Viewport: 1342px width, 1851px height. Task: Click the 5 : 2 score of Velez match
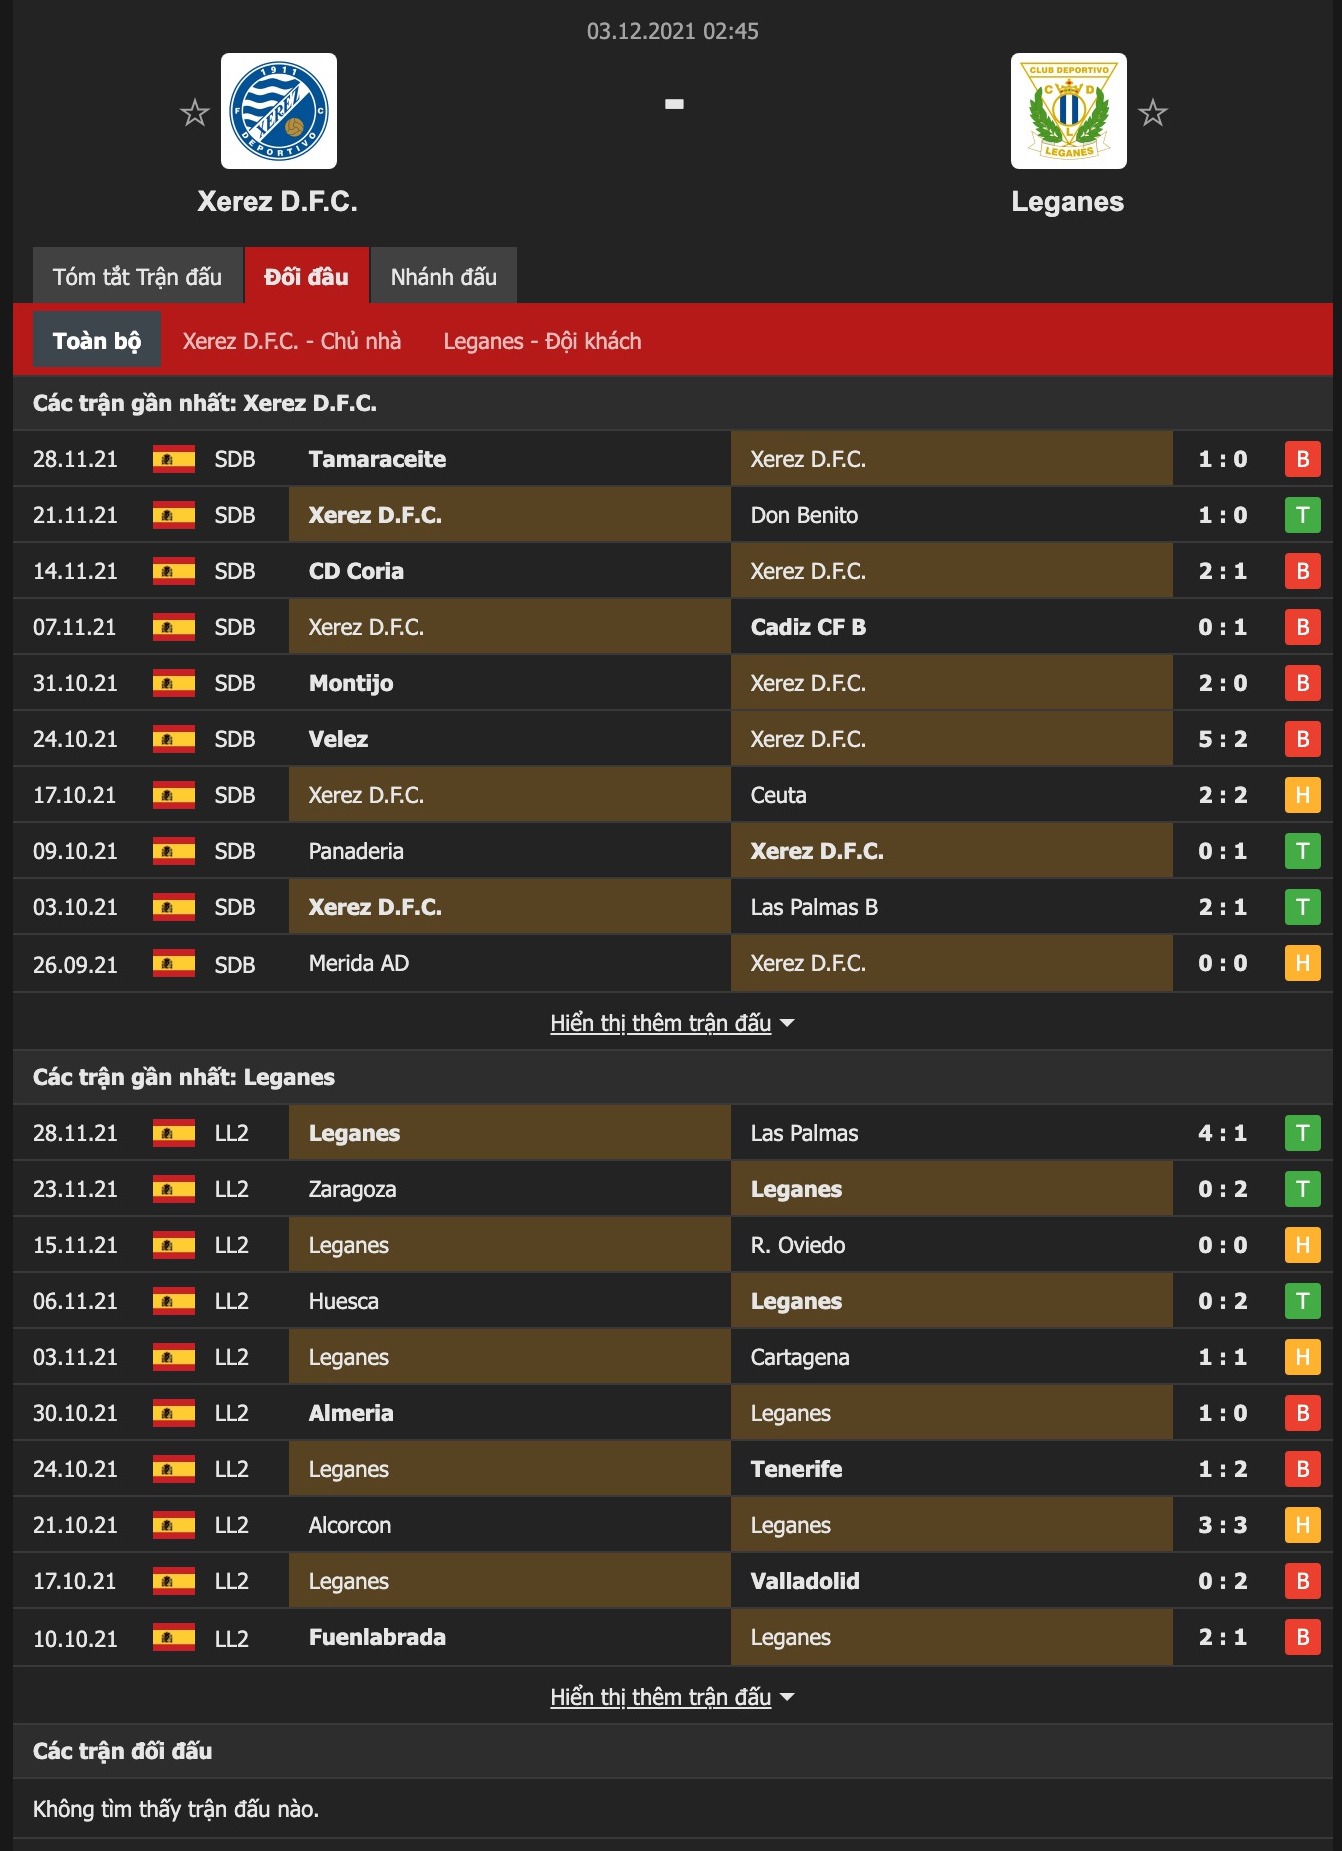coord(1223,739)
